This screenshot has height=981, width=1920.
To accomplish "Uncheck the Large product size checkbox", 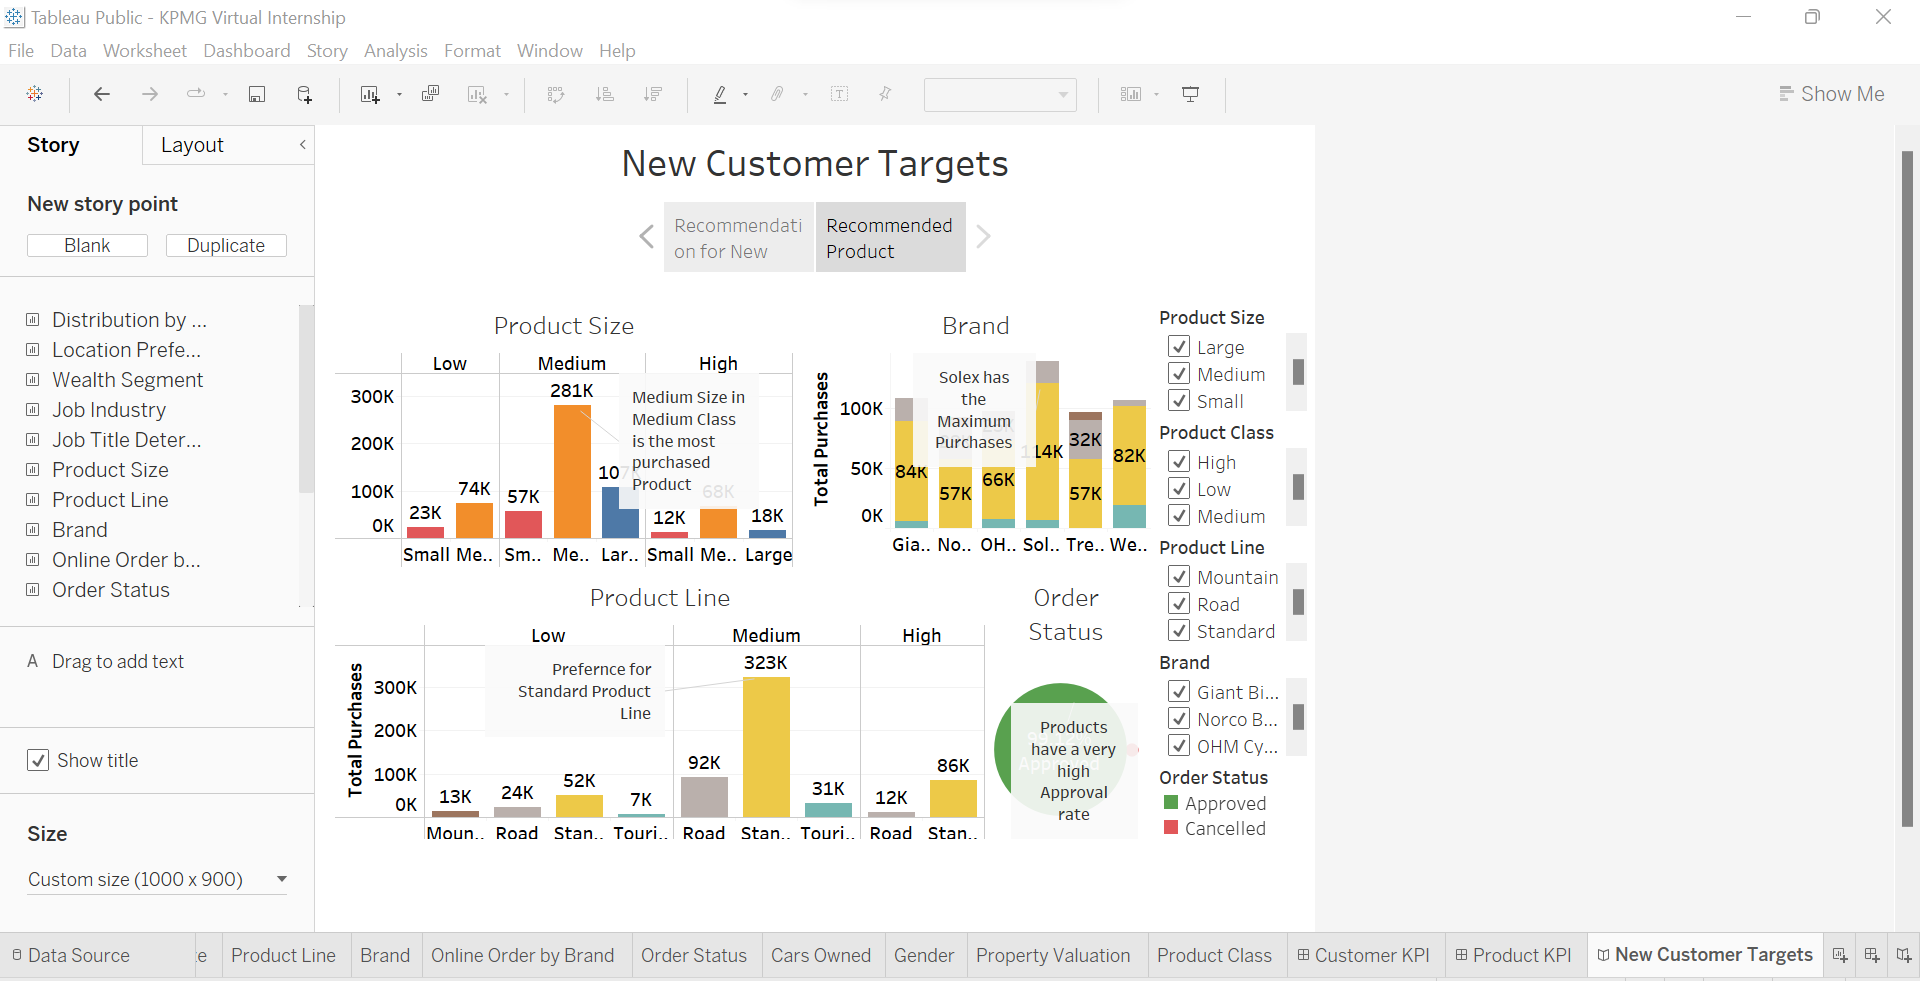I will click(x=1179, y=347).
